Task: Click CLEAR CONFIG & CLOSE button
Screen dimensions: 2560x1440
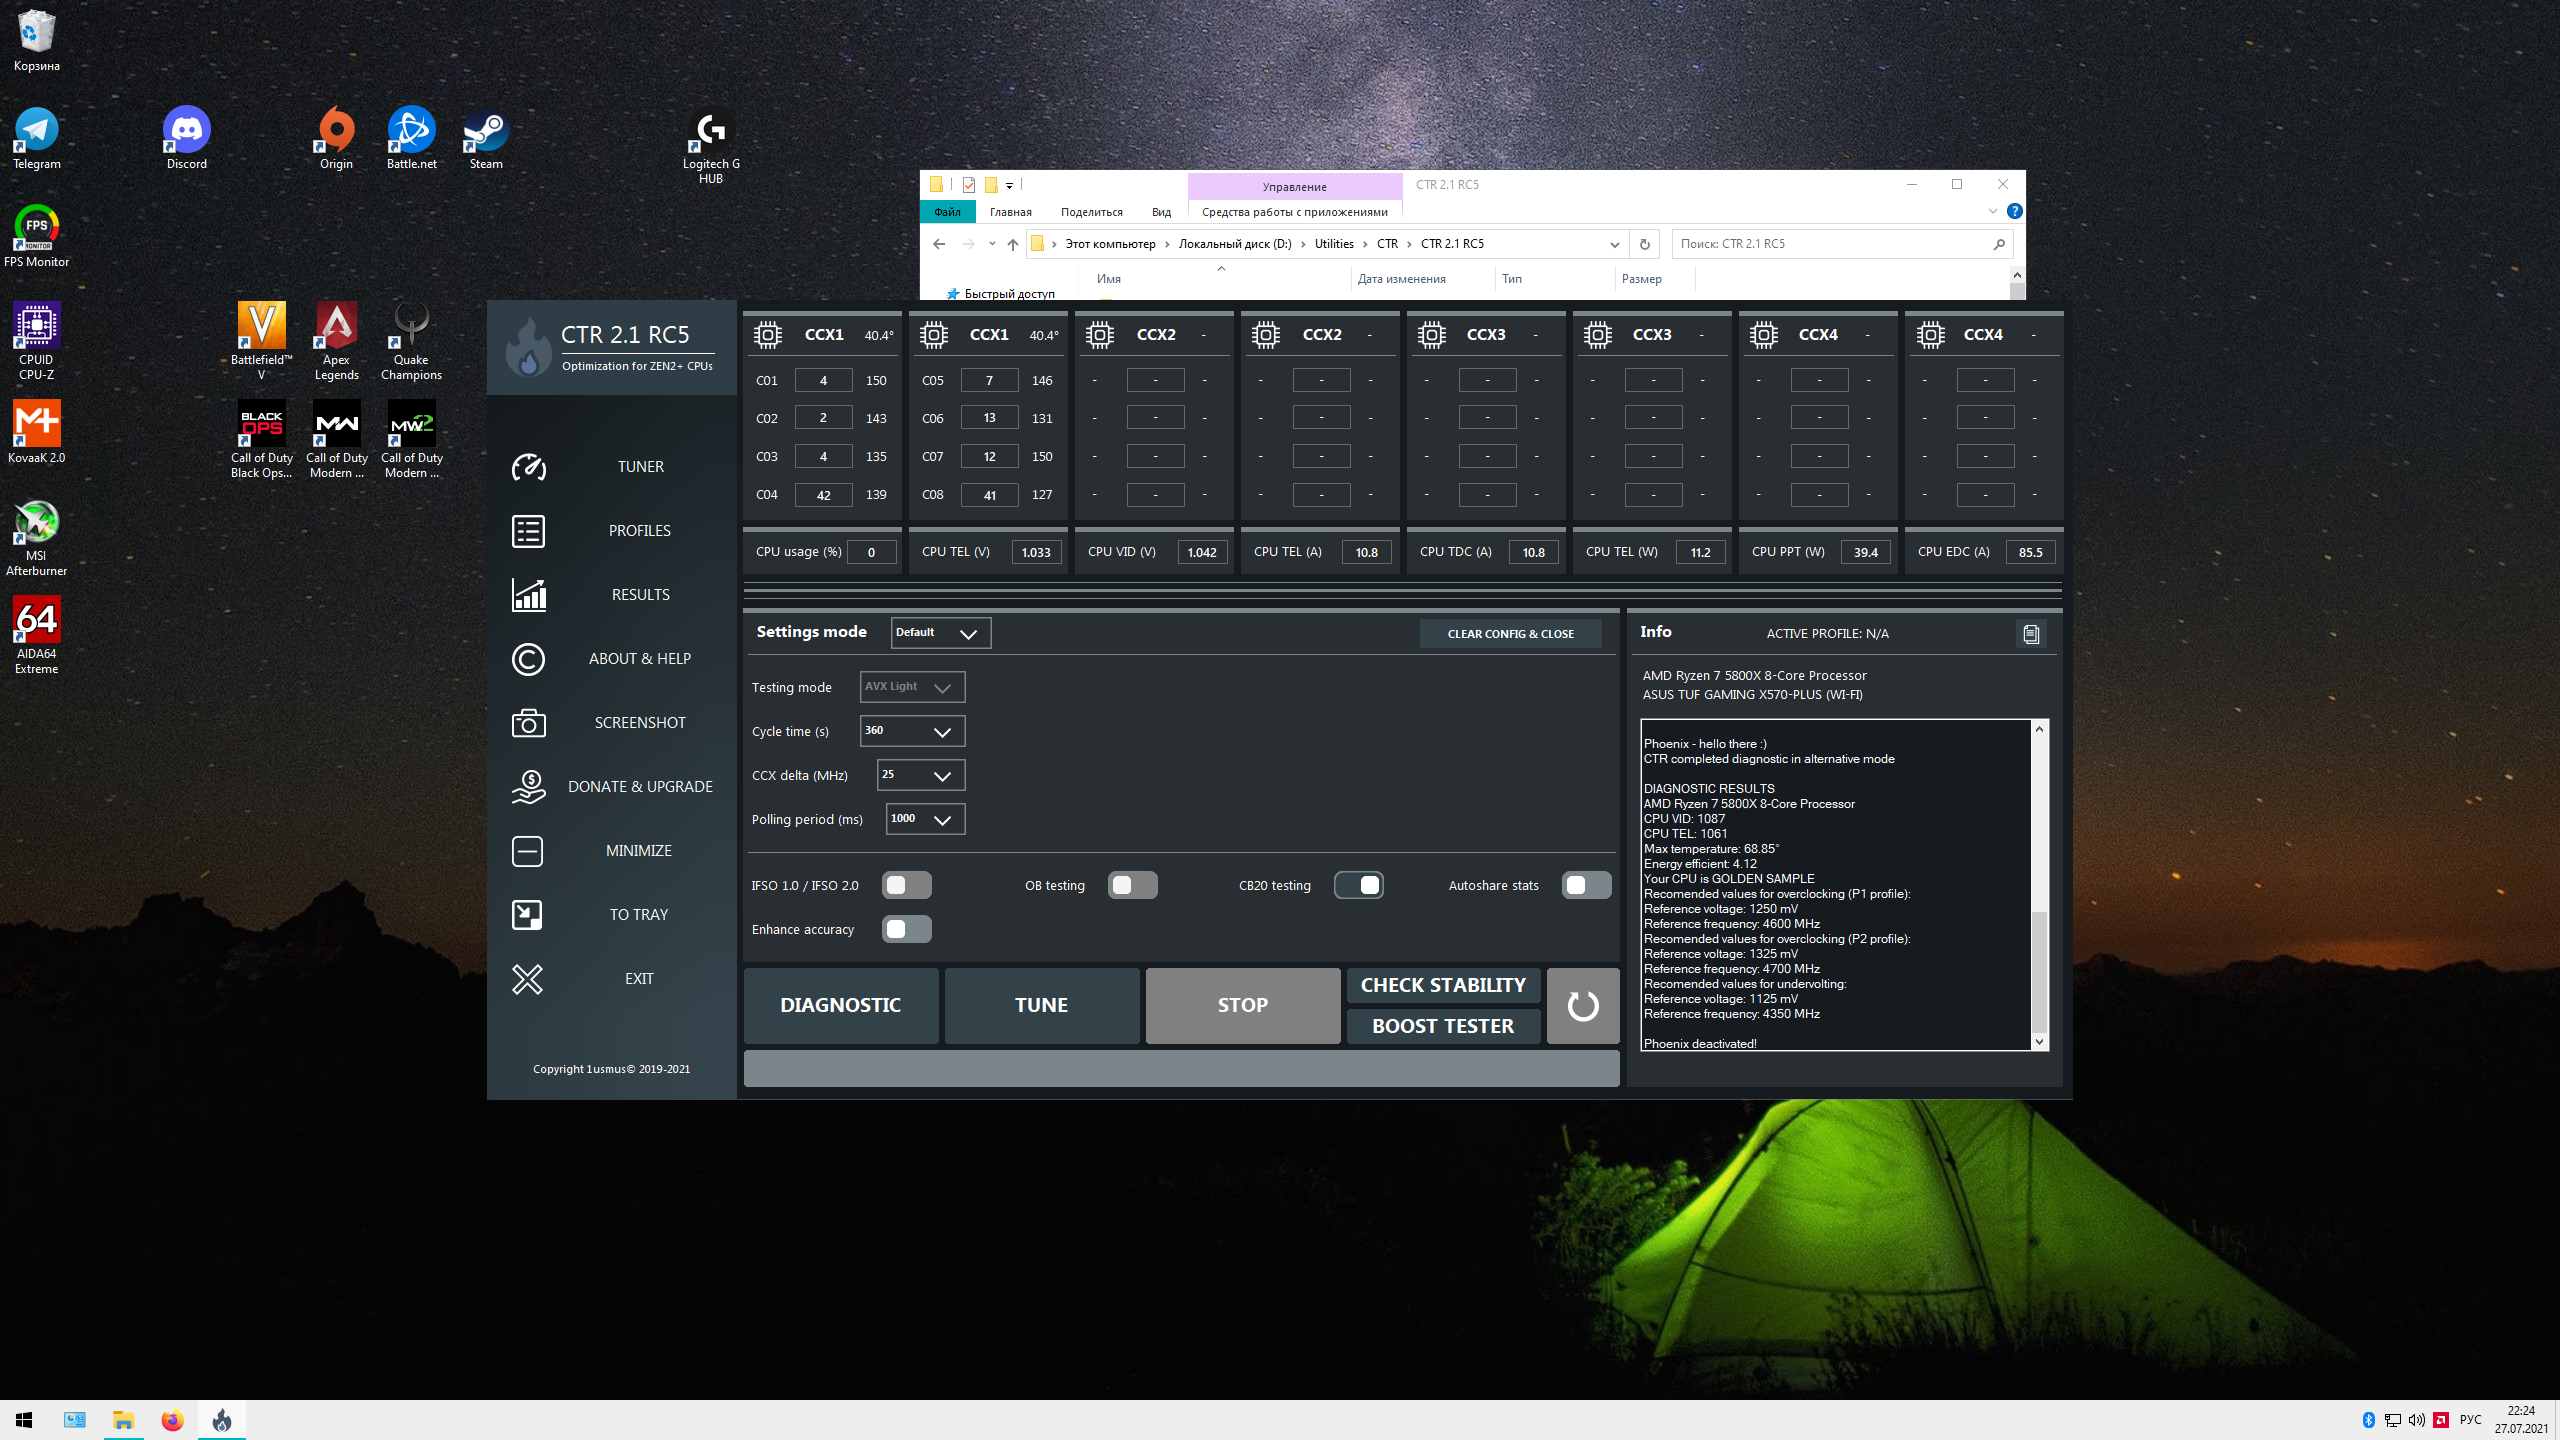Action: coord(1510,634)
